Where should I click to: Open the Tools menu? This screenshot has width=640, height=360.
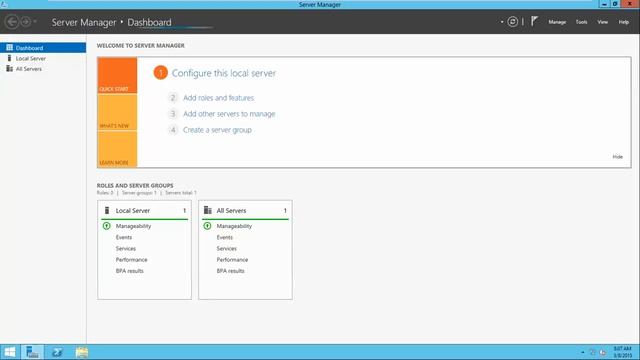[581, 22]
